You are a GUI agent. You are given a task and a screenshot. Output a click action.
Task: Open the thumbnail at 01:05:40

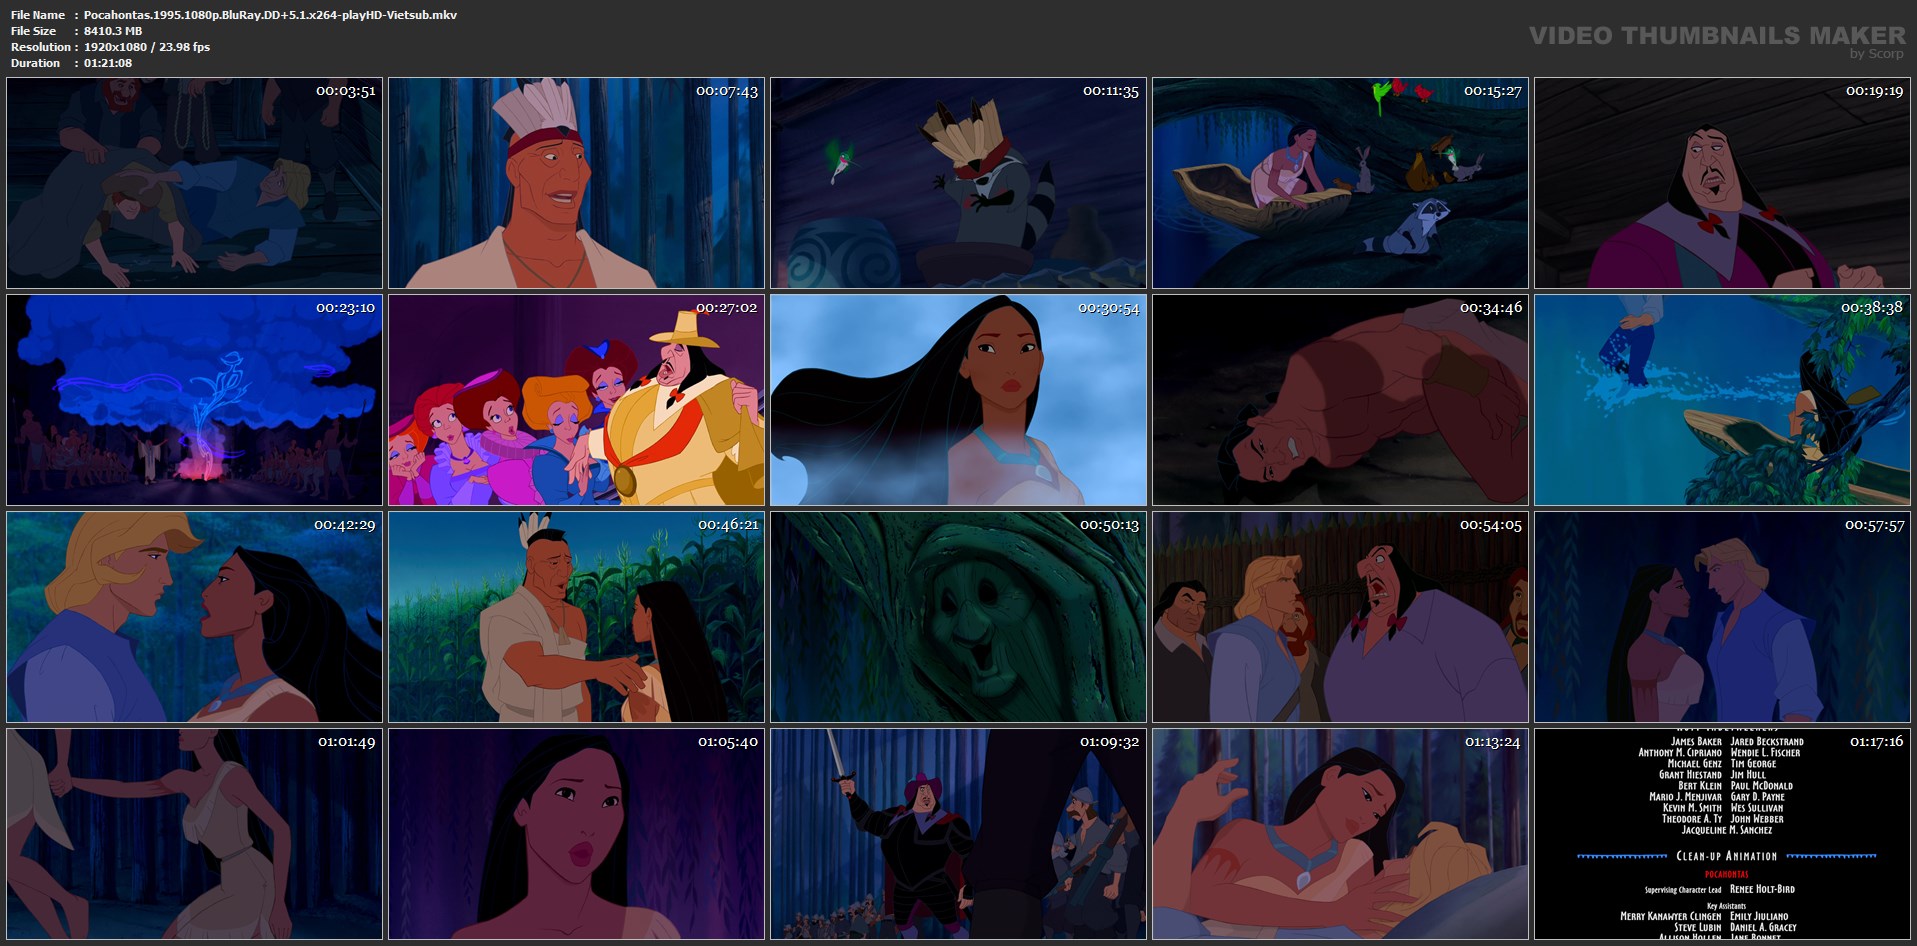coord(576,834)
